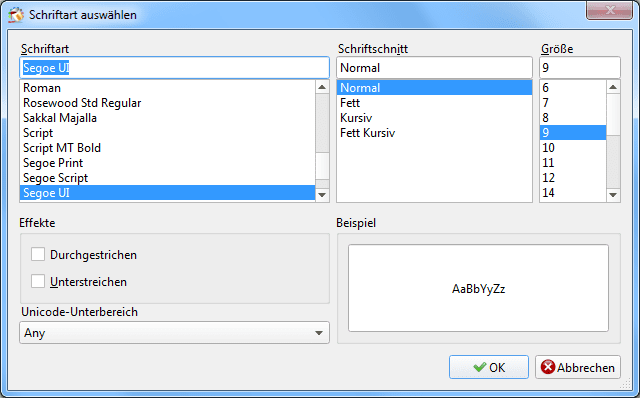Close the Schriftart auswählen dialog

pos(609,10)
